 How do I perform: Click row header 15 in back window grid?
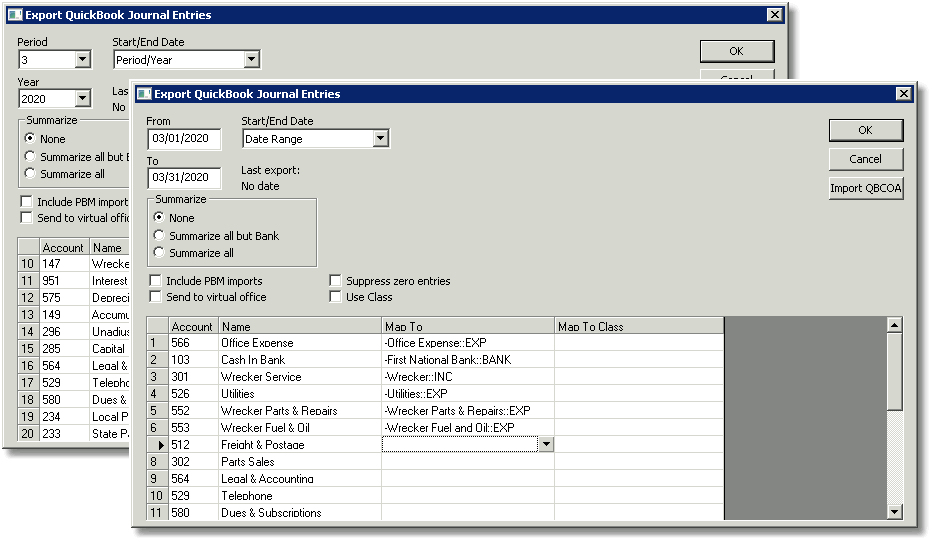tap(29, 348)
